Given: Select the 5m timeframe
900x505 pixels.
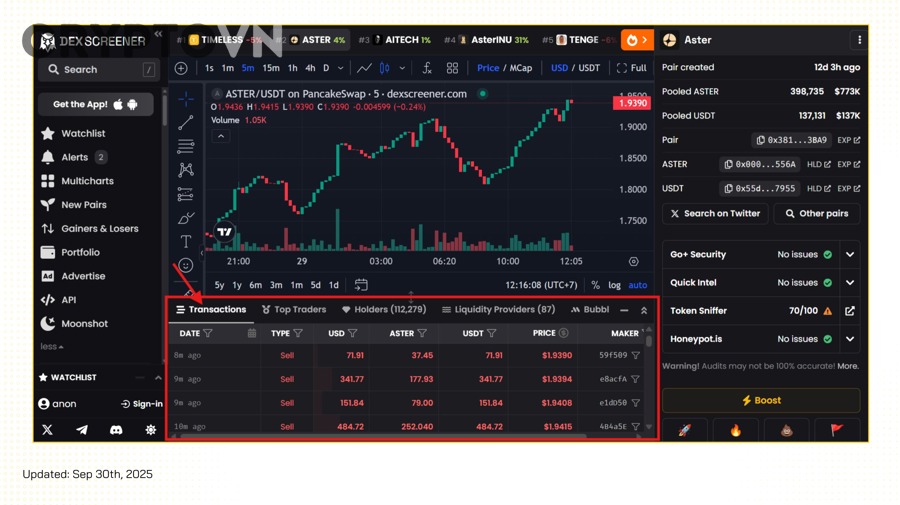Looking at the screenshot, I should point(248,68).
